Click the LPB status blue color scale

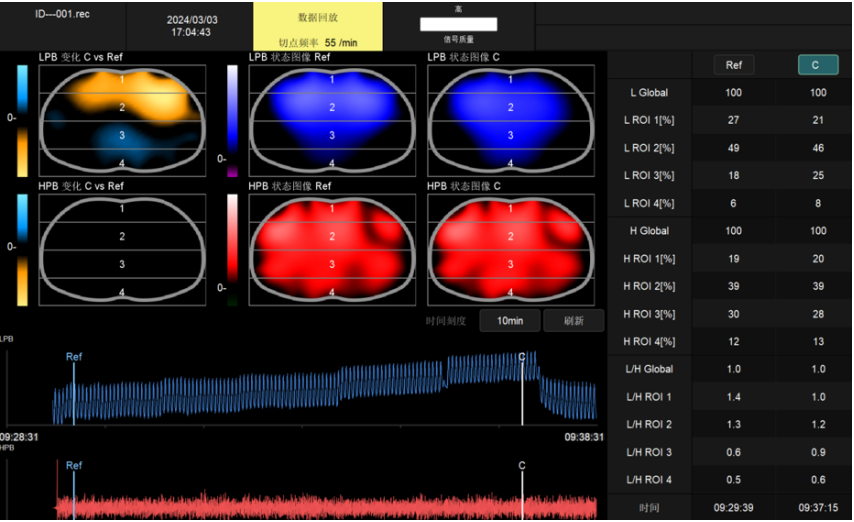point(233,120)
